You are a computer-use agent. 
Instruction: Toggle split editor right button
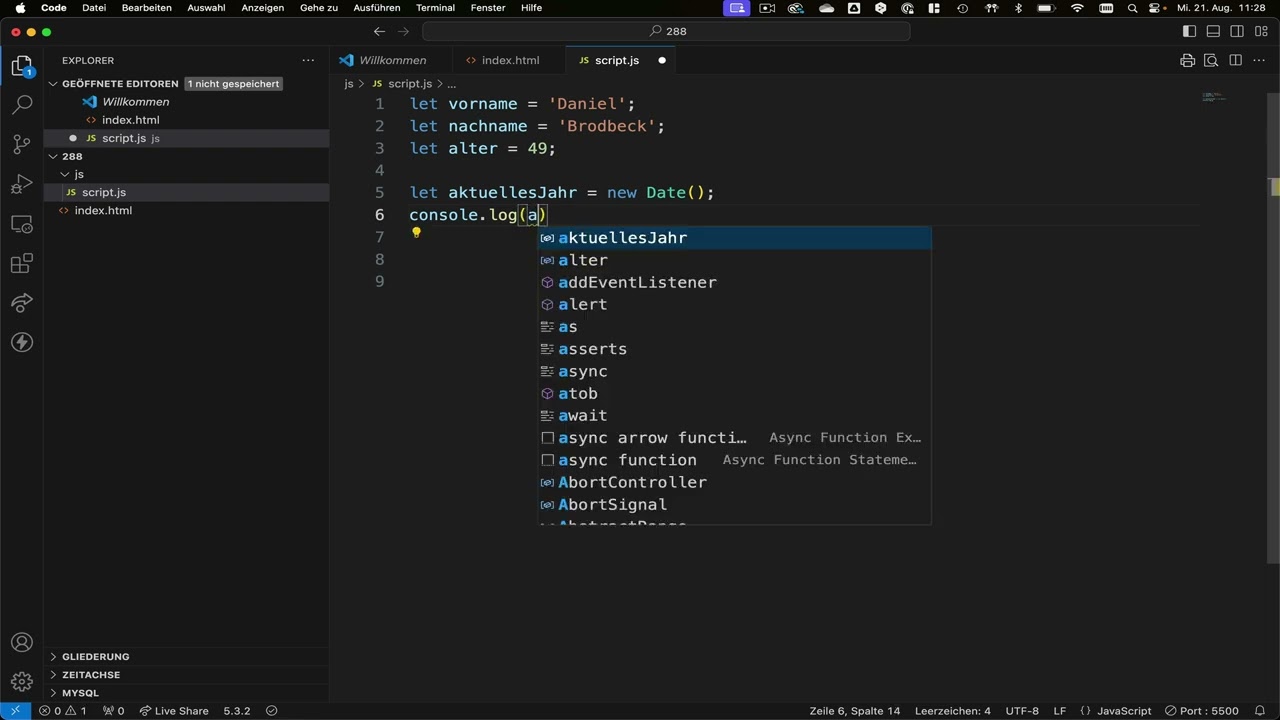pyautogui.click(x=1235, y=61)
